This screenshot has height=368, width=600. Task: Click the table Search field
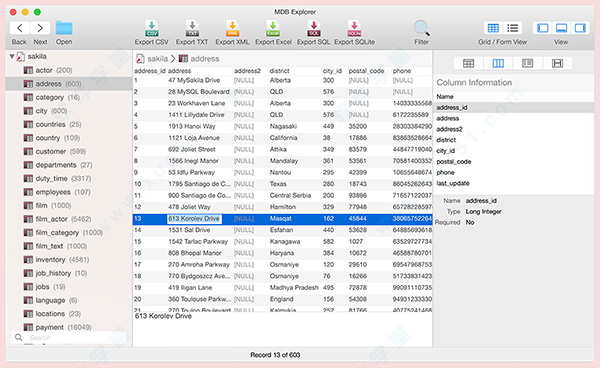coord(69,337)
